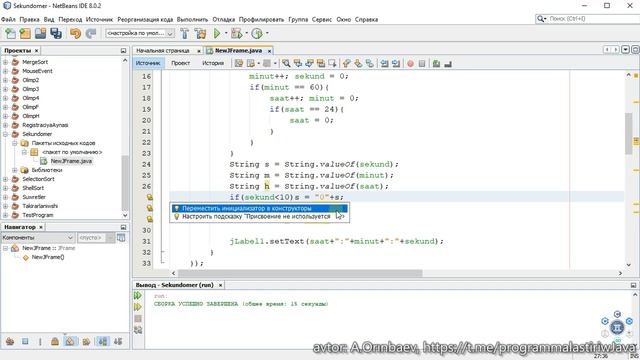
Task: Select NewJFrame.java in project tree
Action: click(71, 161)
